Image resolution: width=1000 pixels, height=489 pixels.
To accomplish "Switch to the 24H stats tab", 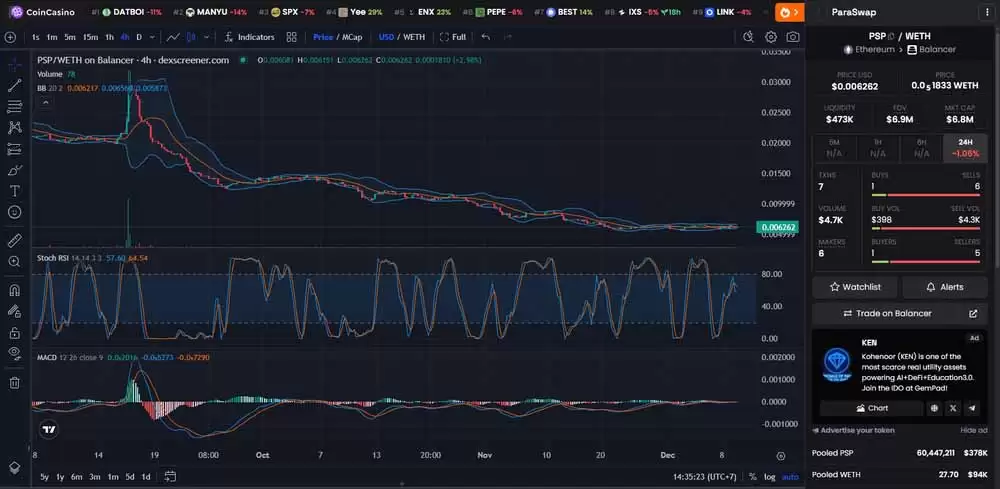I will pyautogui.click(x=965, y=148).
